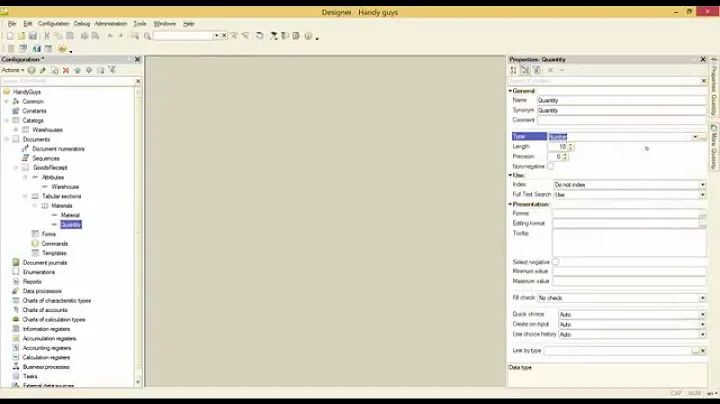720x404 pixels.
Task: Toggle the Select negative checkbox
Action: (556, 262)
